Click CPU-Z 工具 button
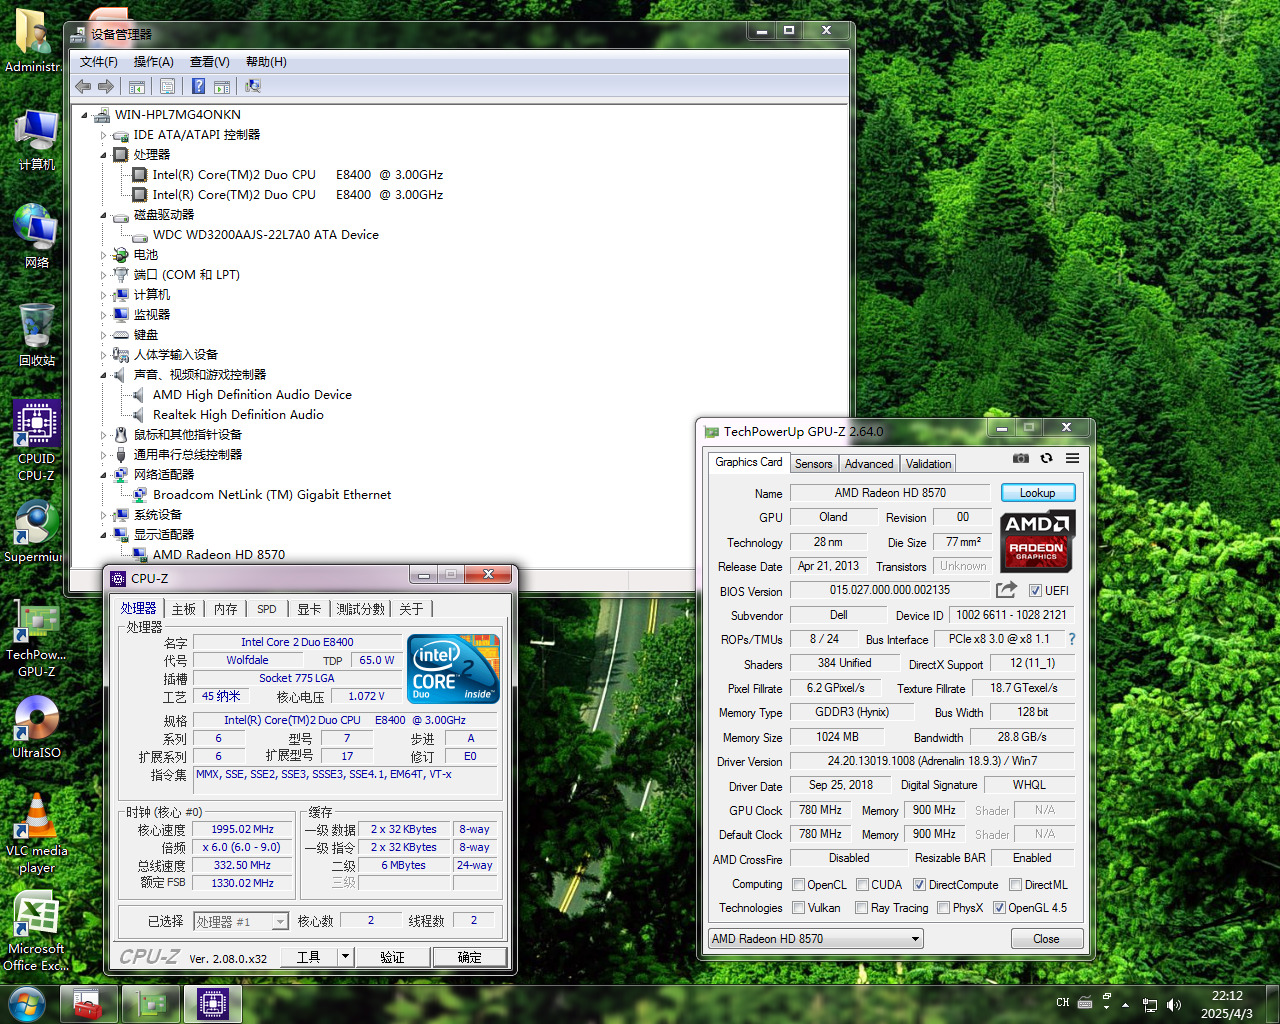Screen dimensions: 1280x1024 (308, 957)
